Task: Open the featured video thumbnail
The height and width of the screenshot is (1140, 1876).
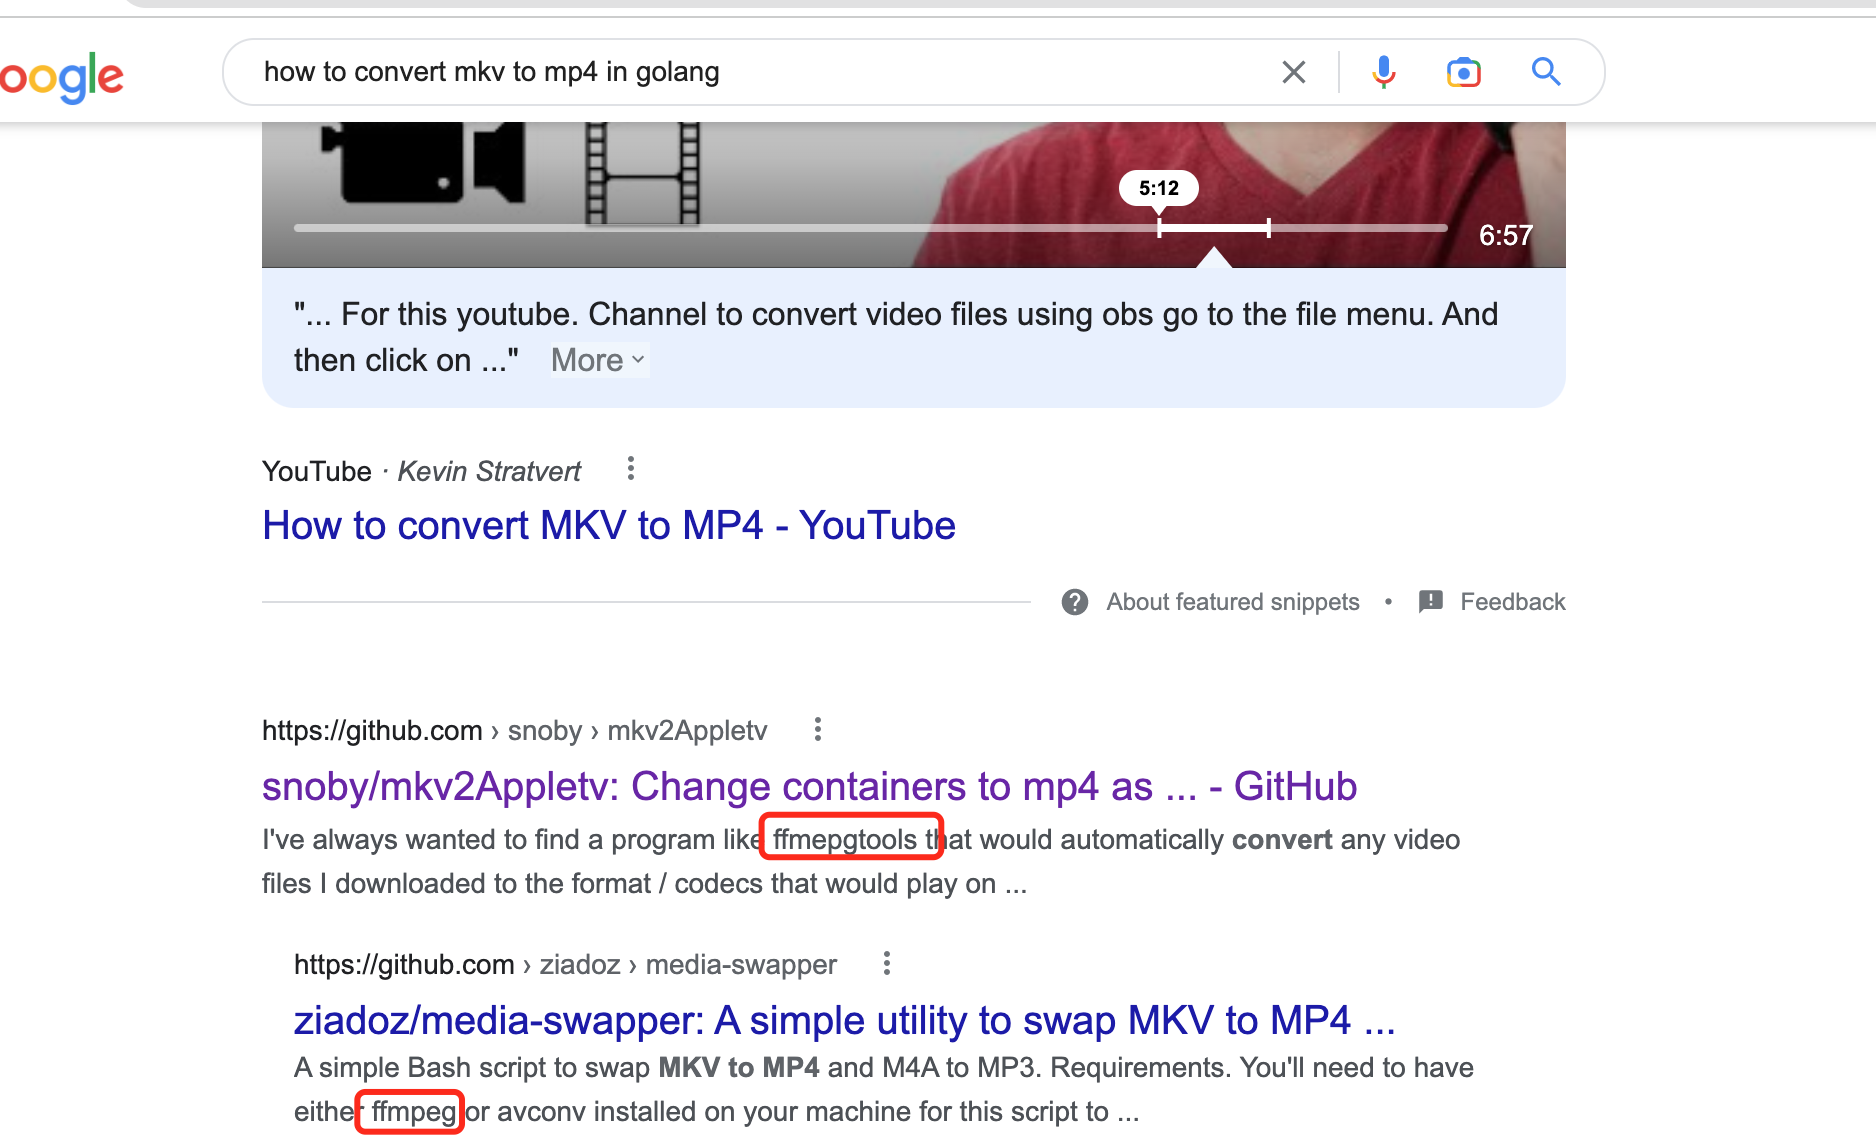Action: [913, 195]
